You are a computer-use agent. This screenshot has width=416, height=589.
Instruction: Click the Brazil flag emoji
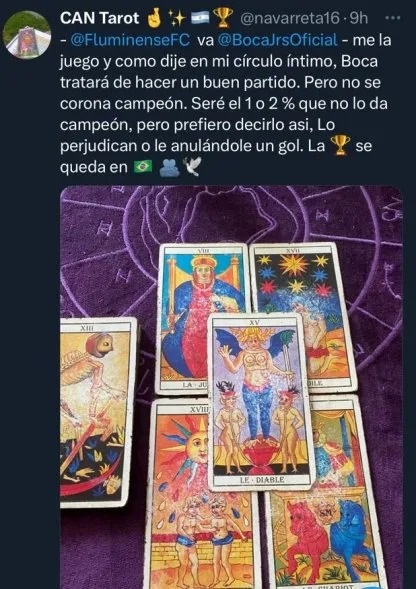coord(143,166)
